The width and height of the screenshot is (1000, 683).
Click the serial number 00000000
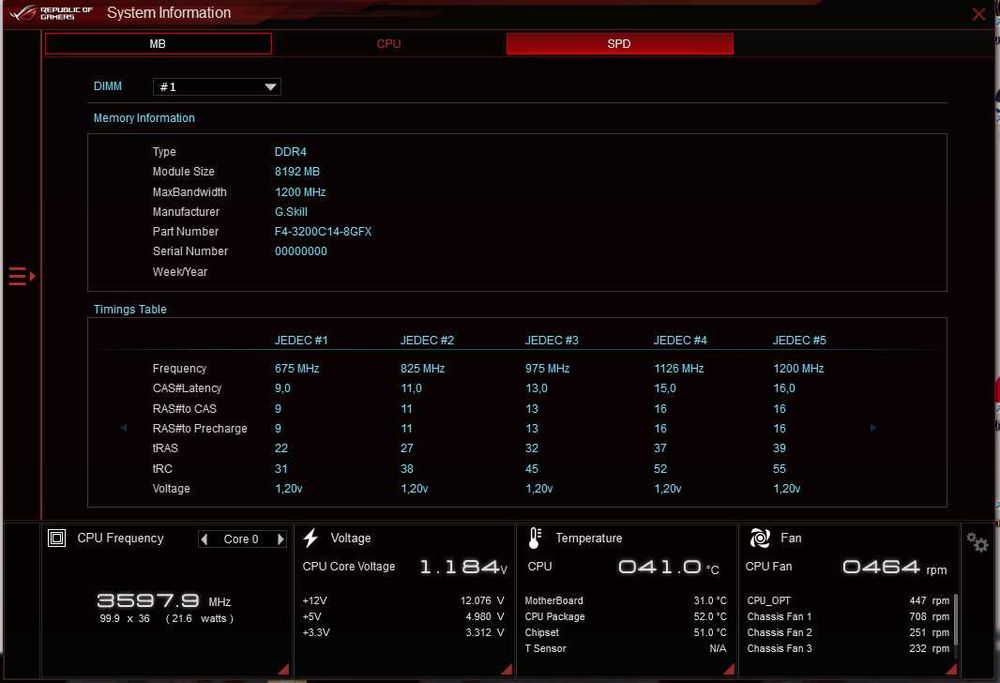point(301,251)
